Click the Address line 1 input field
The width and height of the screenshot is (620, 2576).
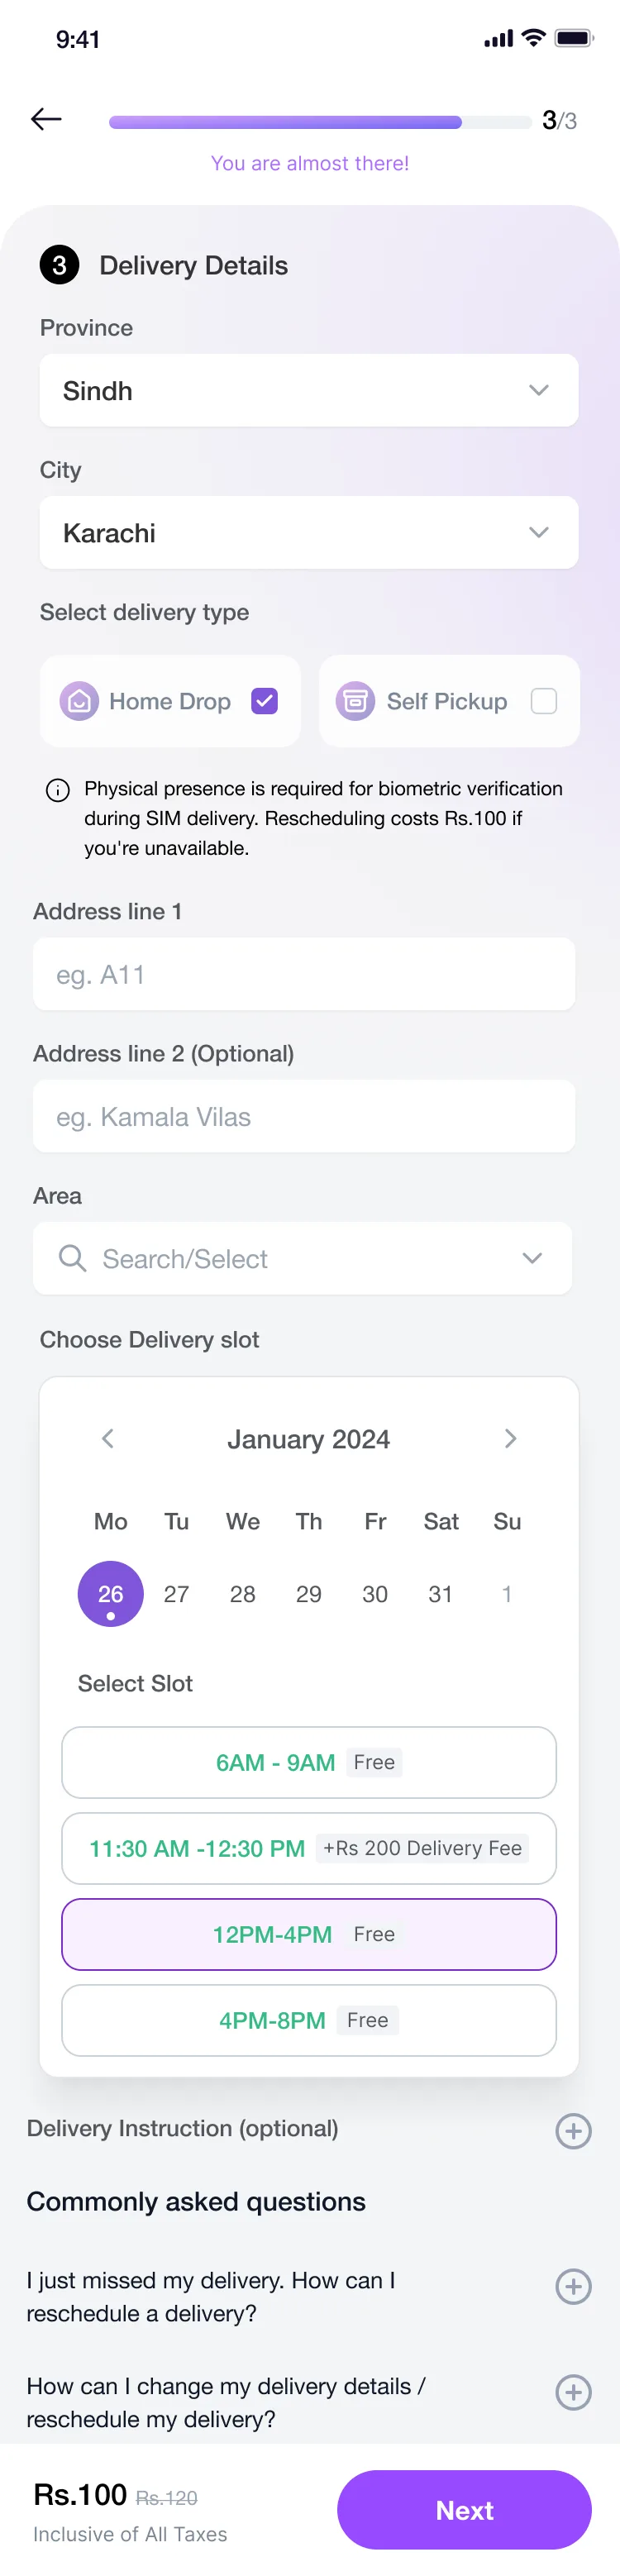tap(304, 973)
